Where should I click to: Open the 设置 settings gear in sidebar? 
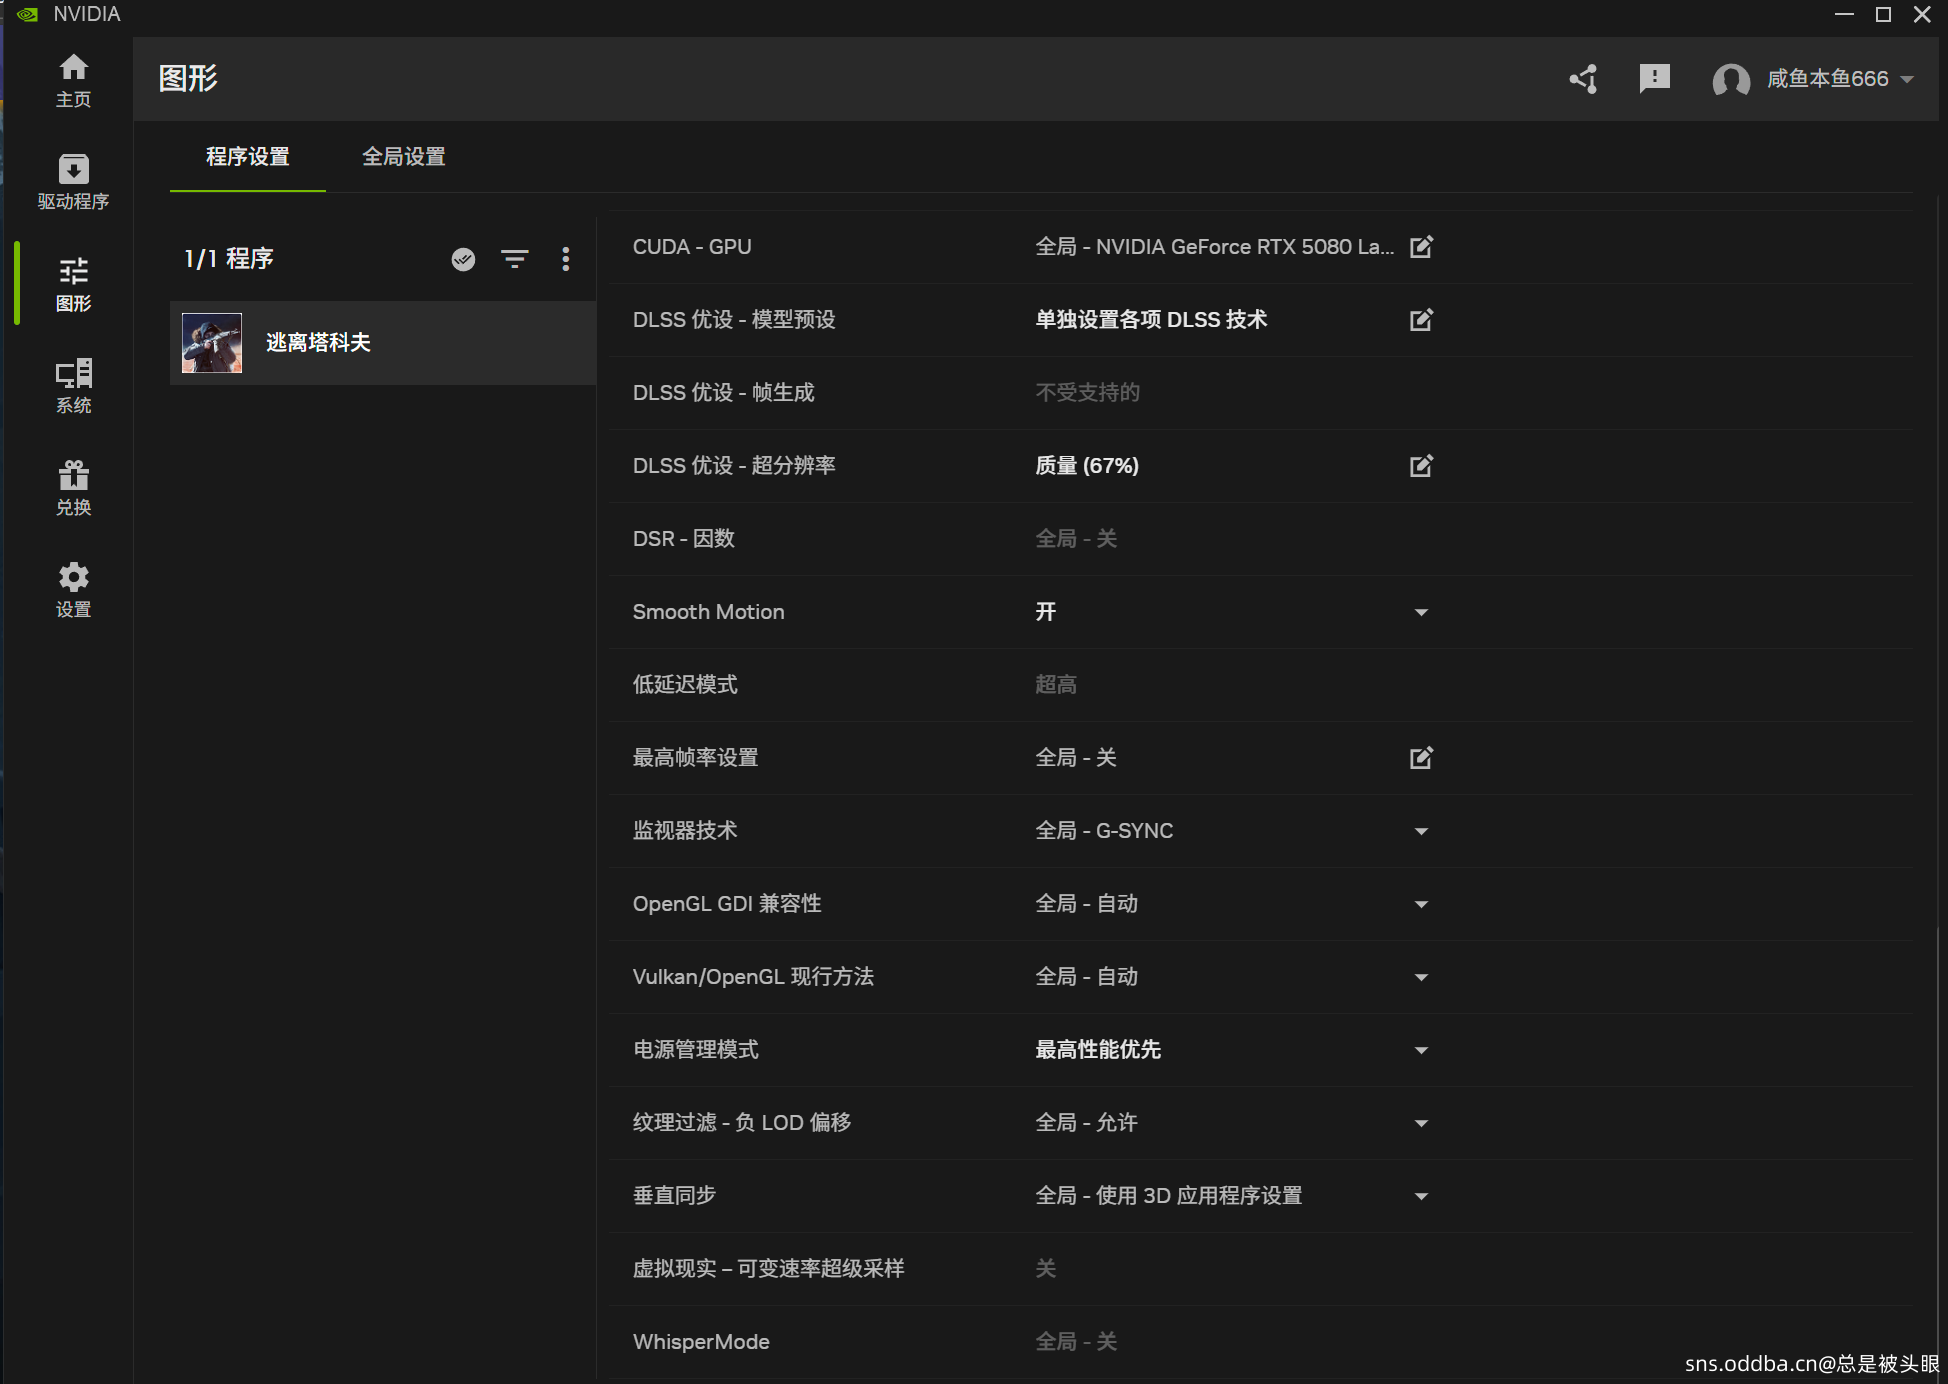pyautogui.click(x=73, y=590)
